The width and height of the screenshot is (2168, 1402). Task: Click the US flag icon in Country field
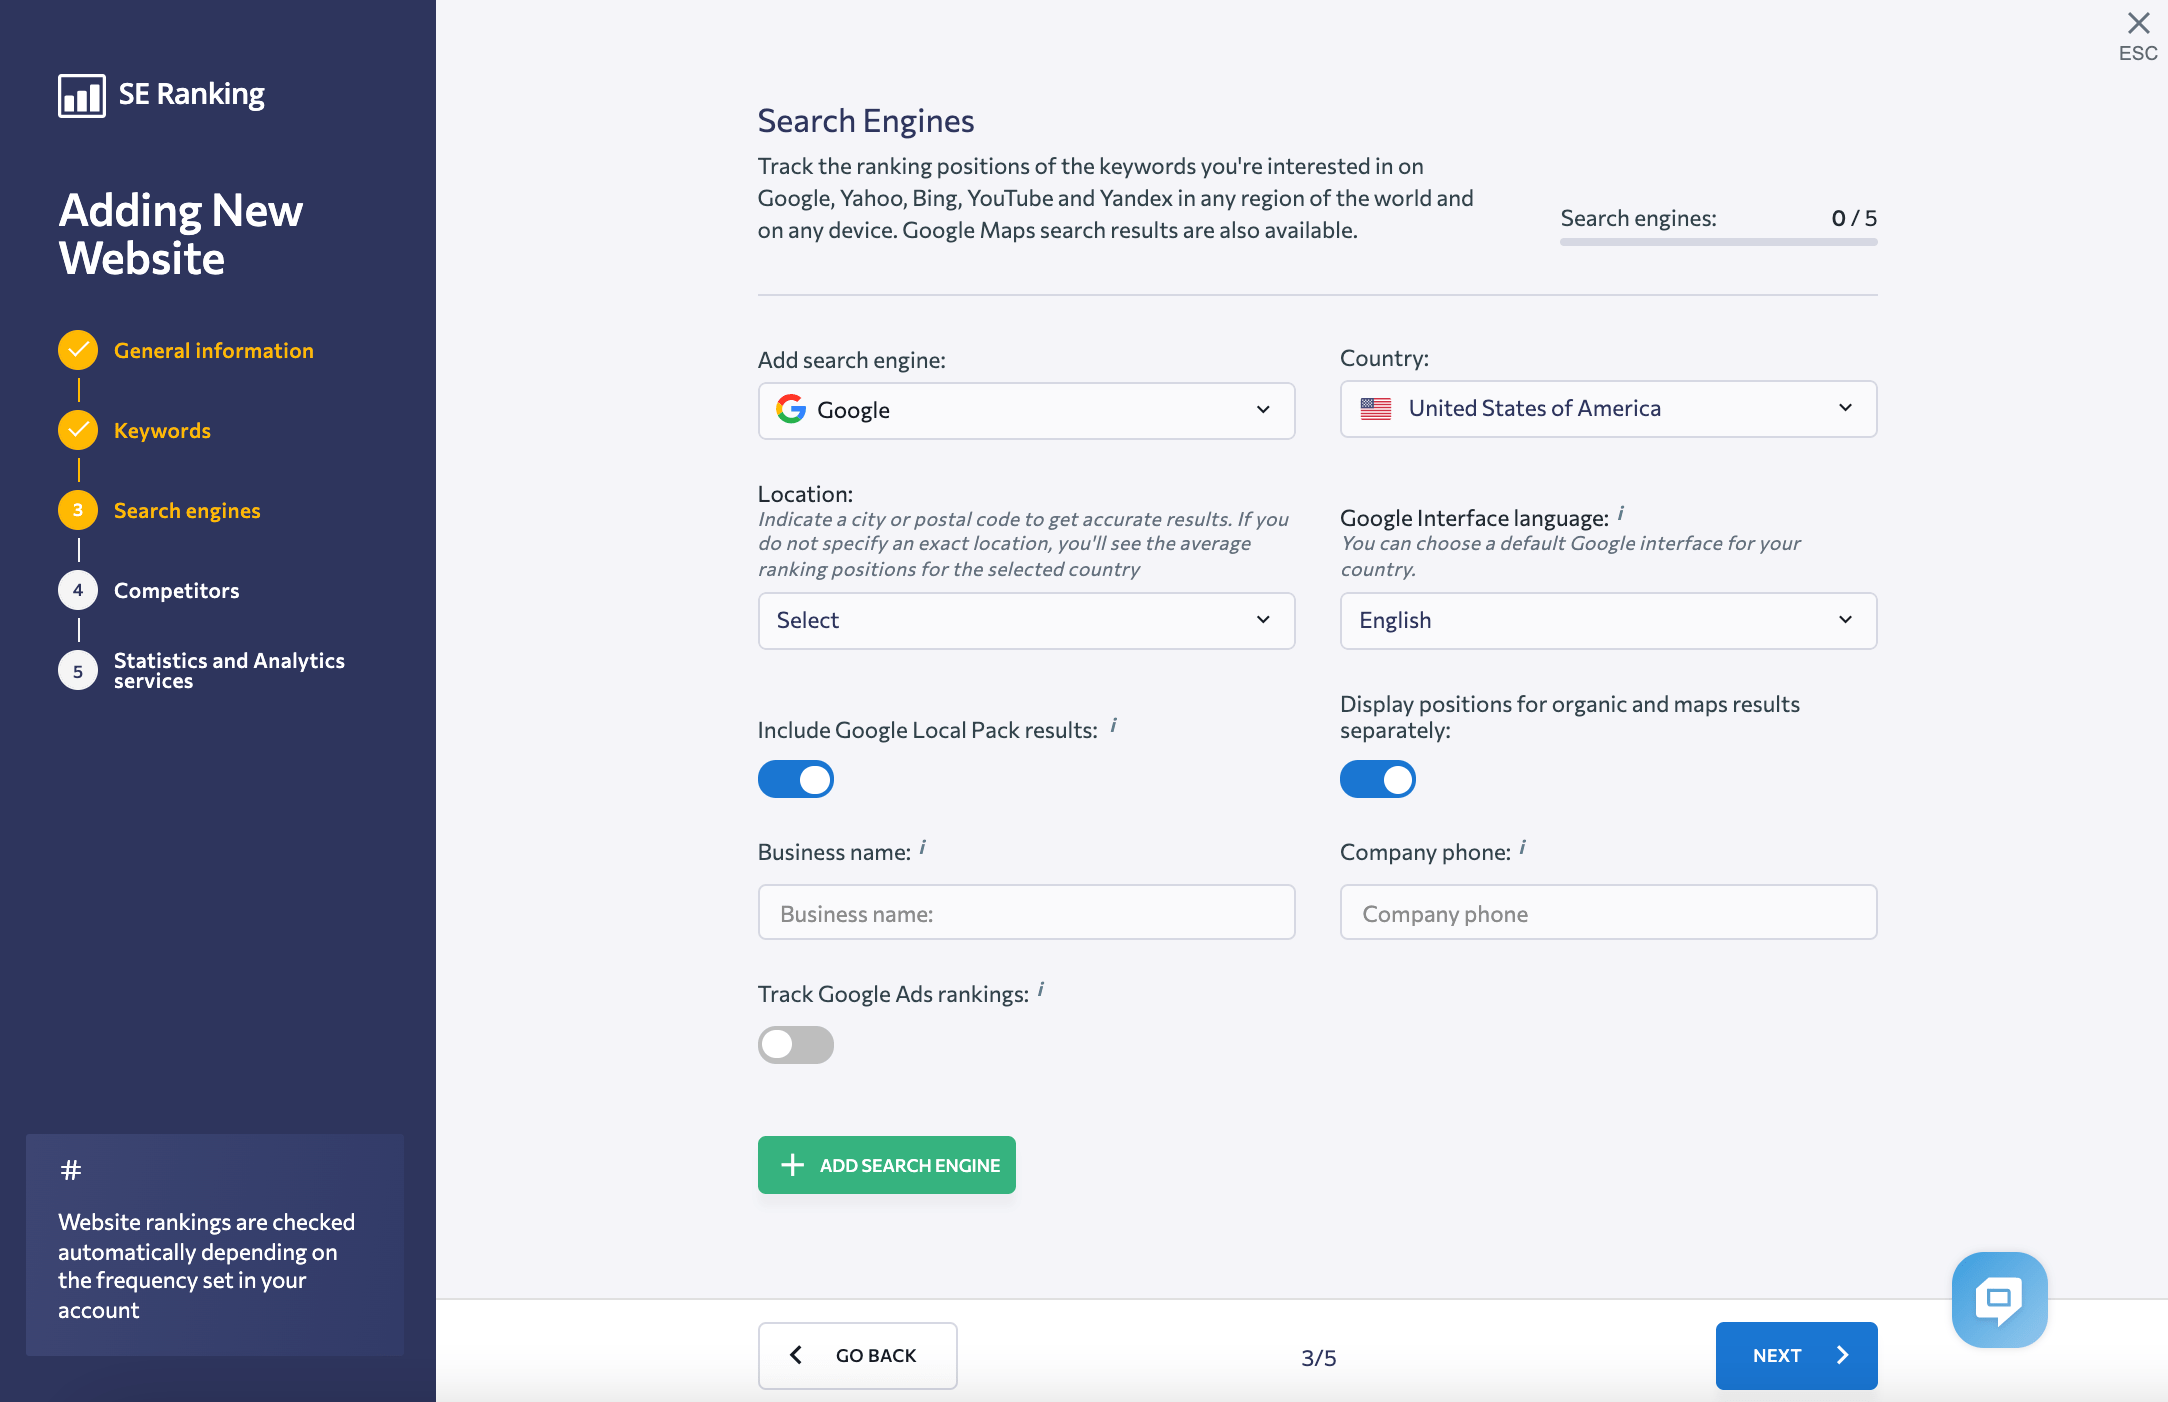tap(1376, 408)
